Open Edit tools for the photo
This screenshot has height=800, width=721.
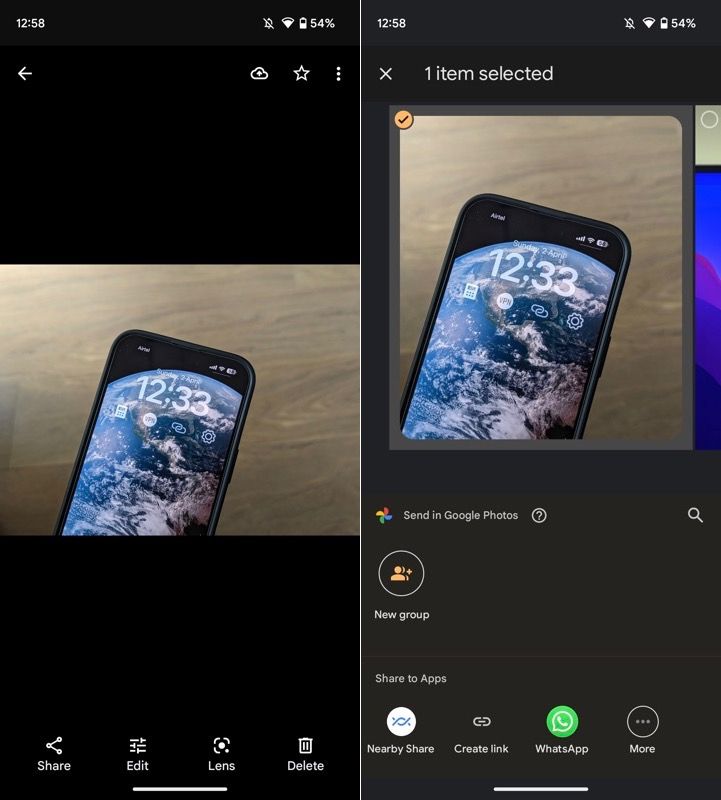137,754
